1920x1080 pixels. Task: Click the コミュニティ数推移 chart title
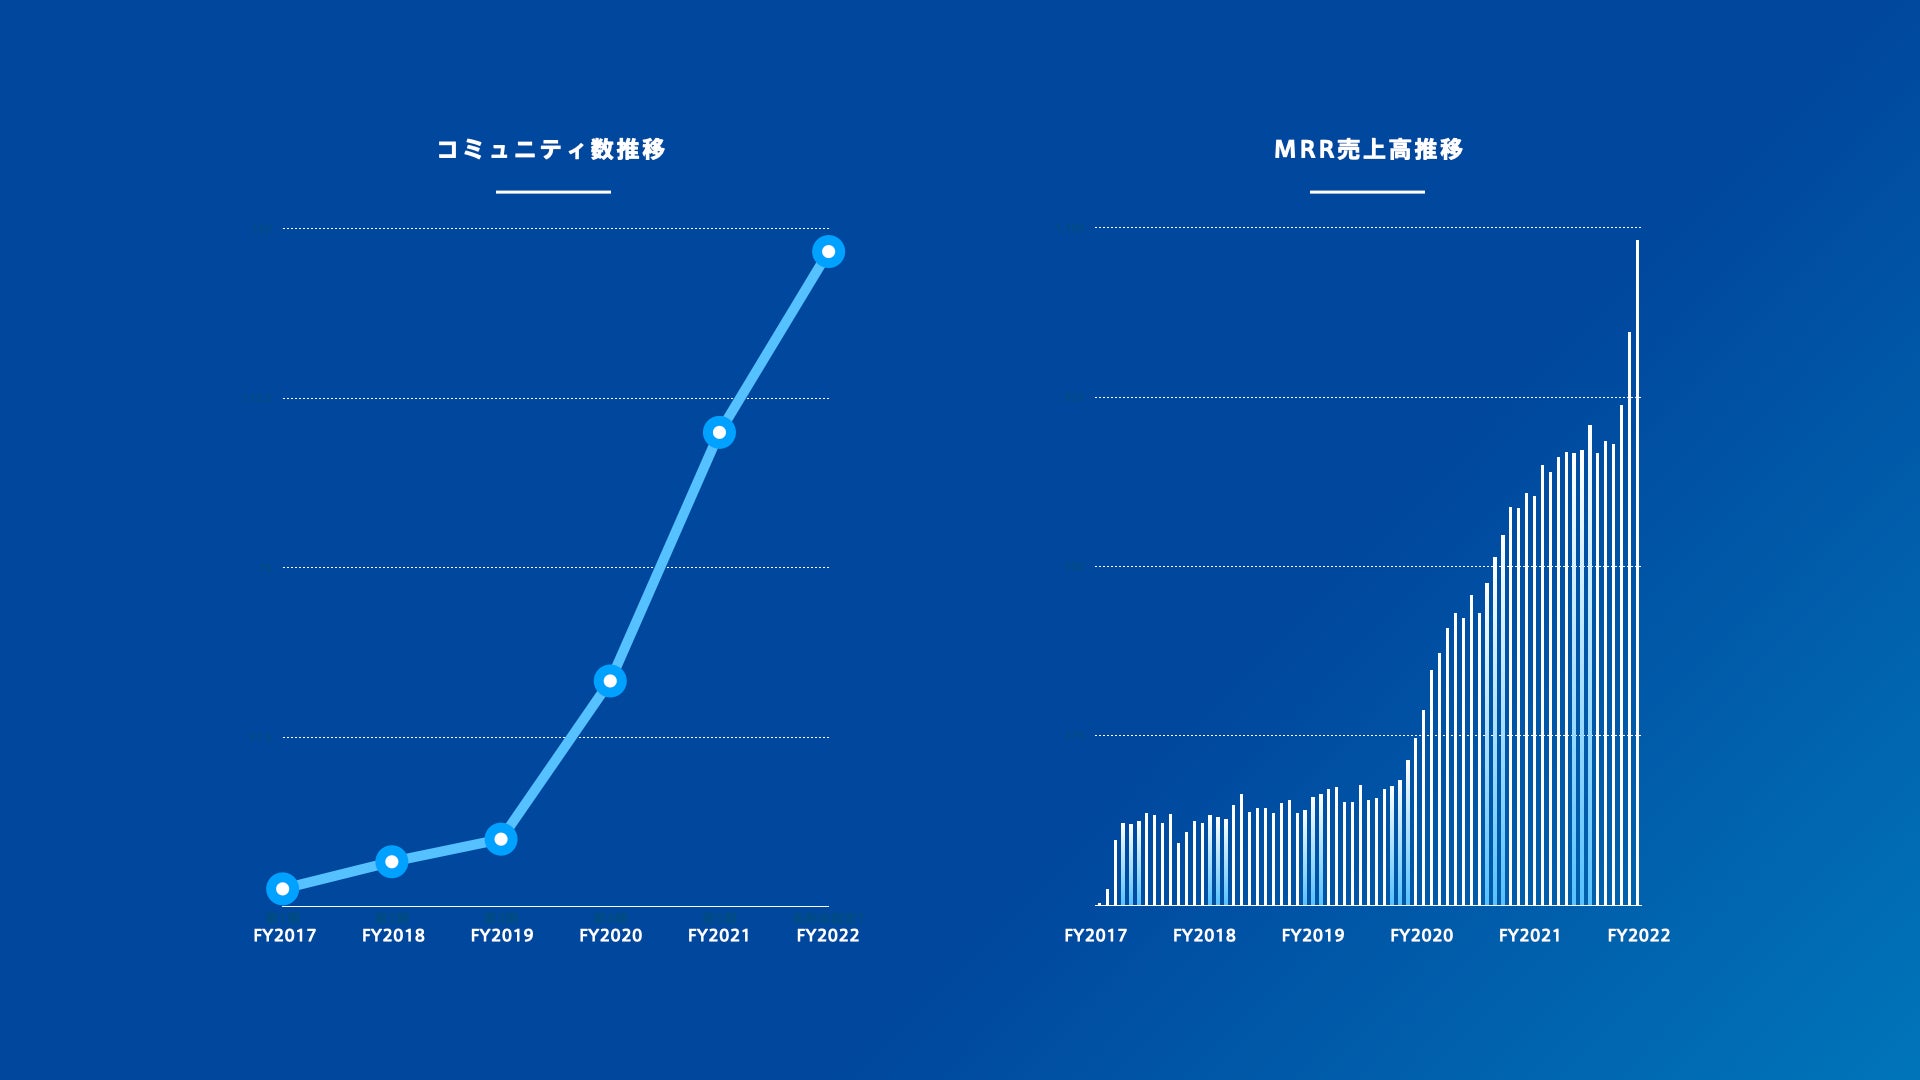pos(551,150)
